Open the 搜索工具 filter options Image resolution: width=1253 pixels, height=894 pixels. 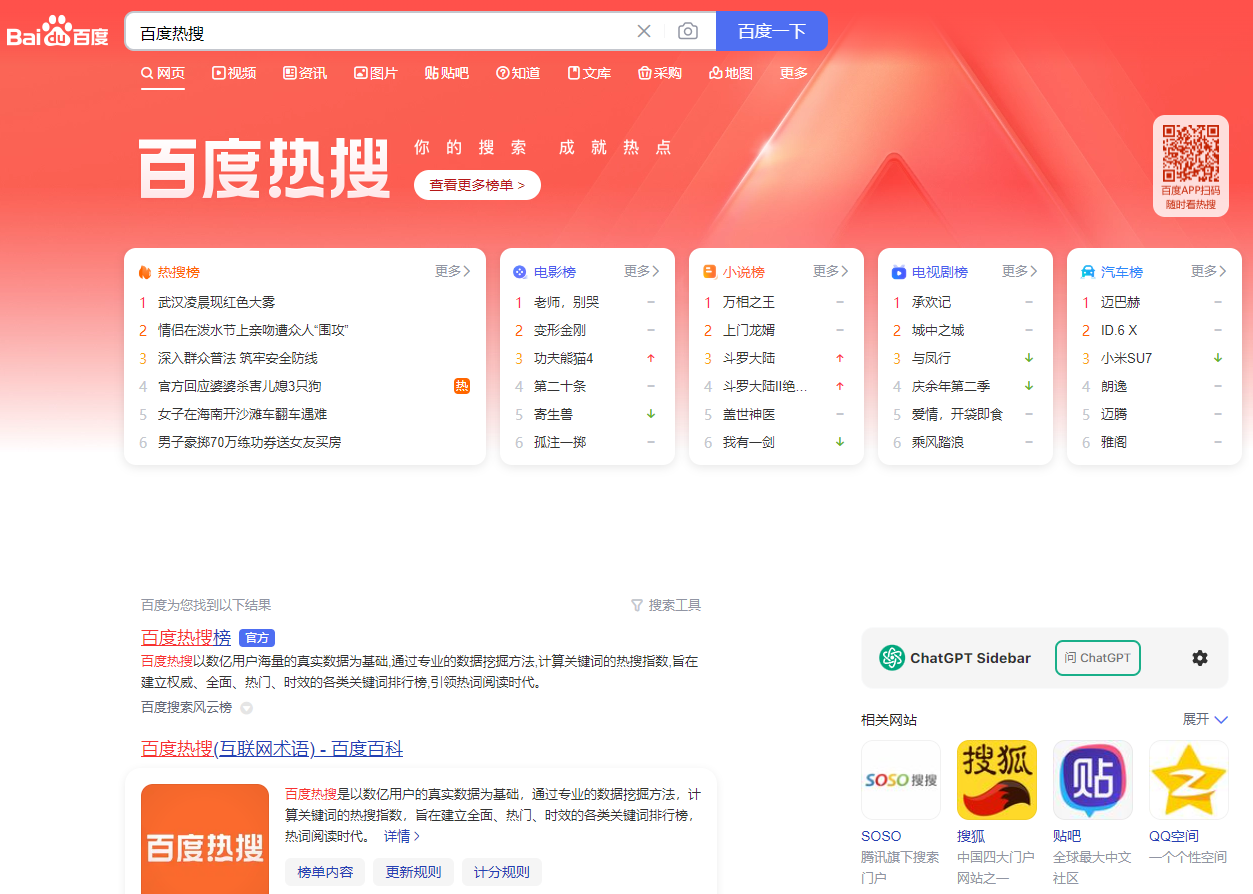[x=666, y=605]
